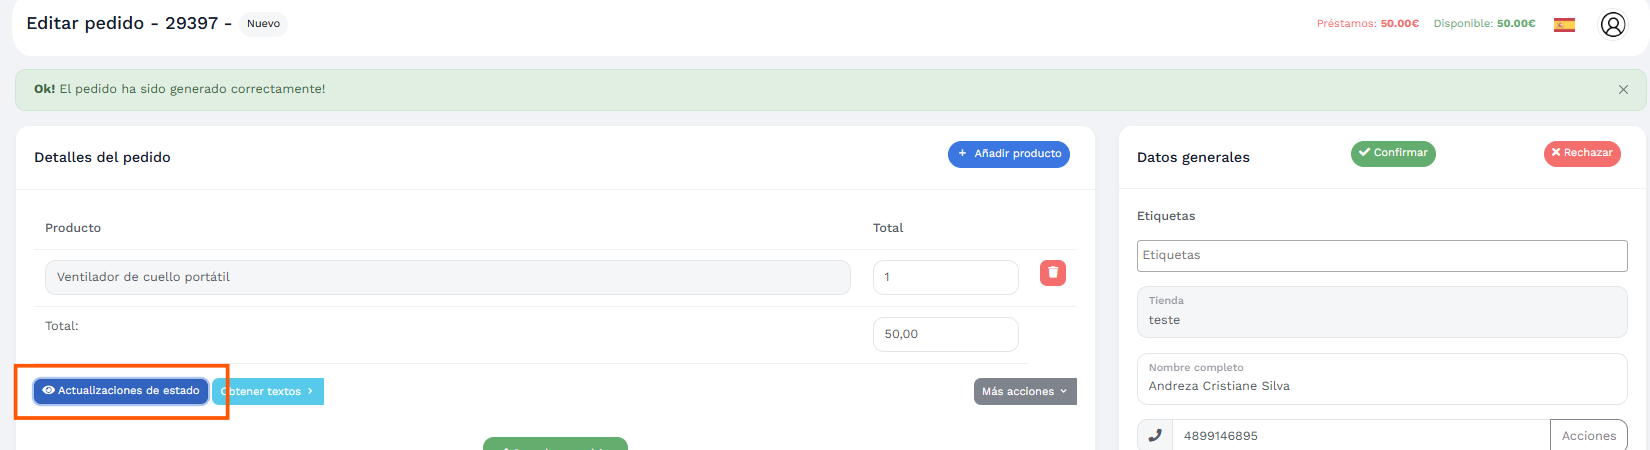Click the Disponible 50.00€ balance
The image size is (1650, 450).
click(x=1484, y=24)
